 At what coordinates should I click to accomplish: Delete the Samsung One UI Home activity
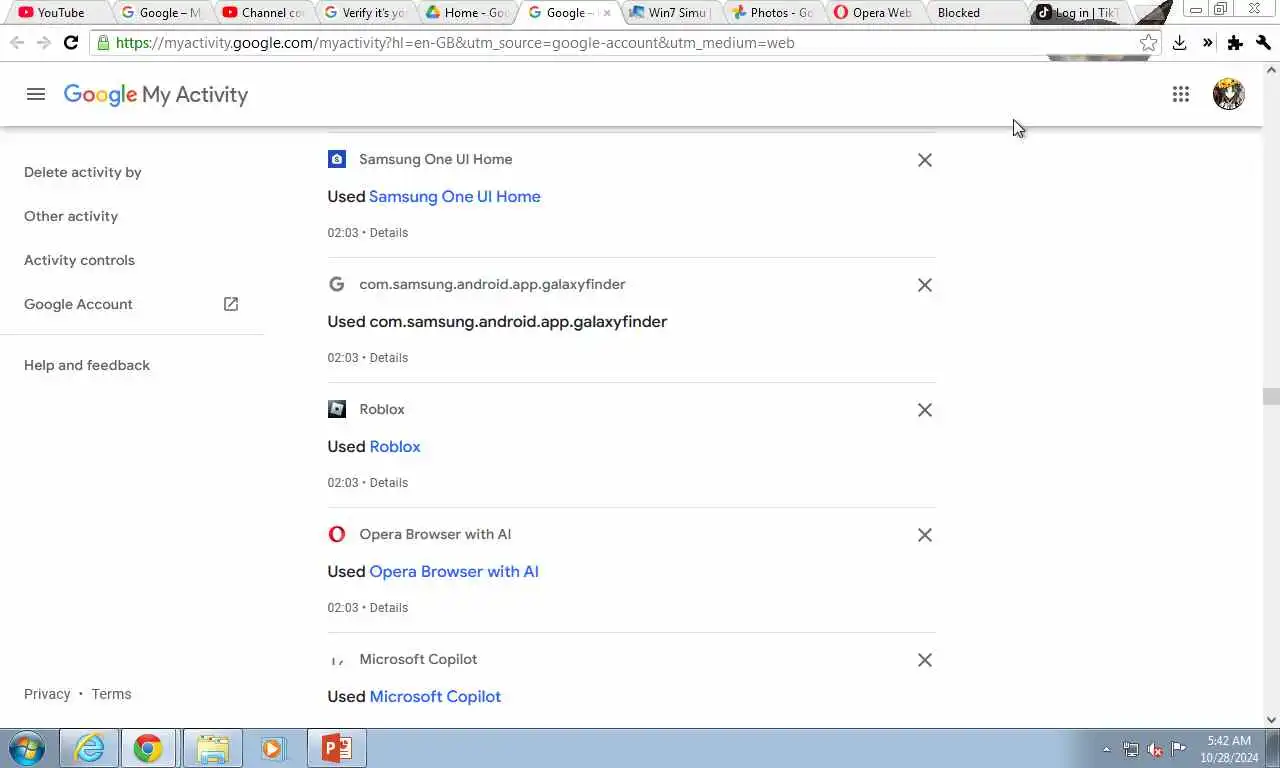coord(925,160)
